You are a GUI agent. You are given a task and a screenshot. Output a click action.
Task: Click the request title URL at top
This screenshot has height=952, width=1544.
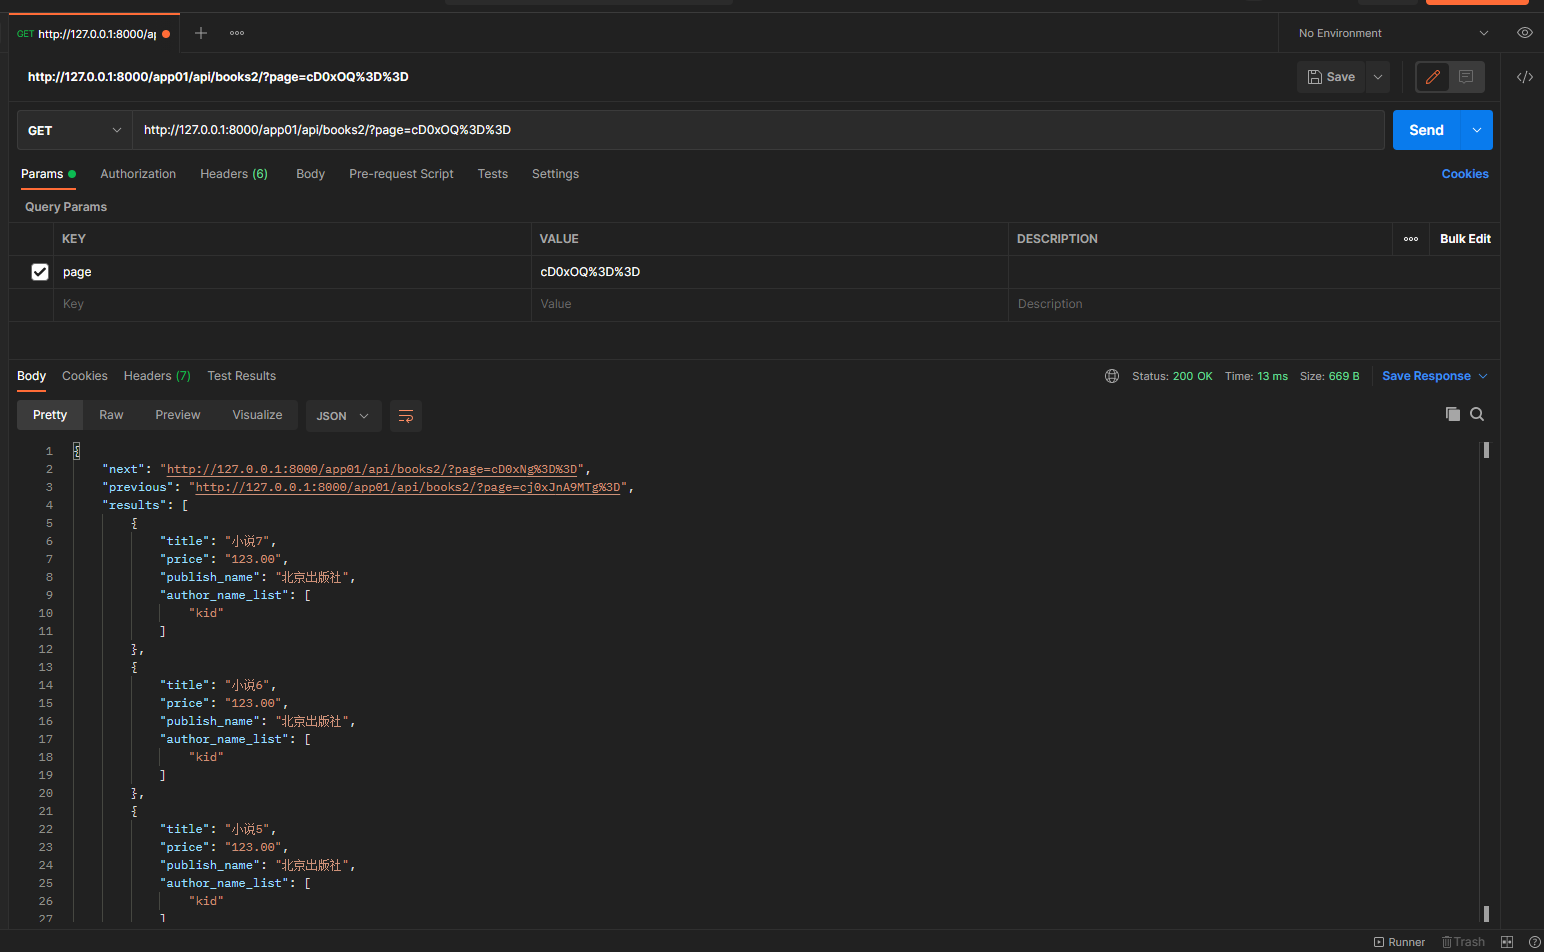[218, 77]
